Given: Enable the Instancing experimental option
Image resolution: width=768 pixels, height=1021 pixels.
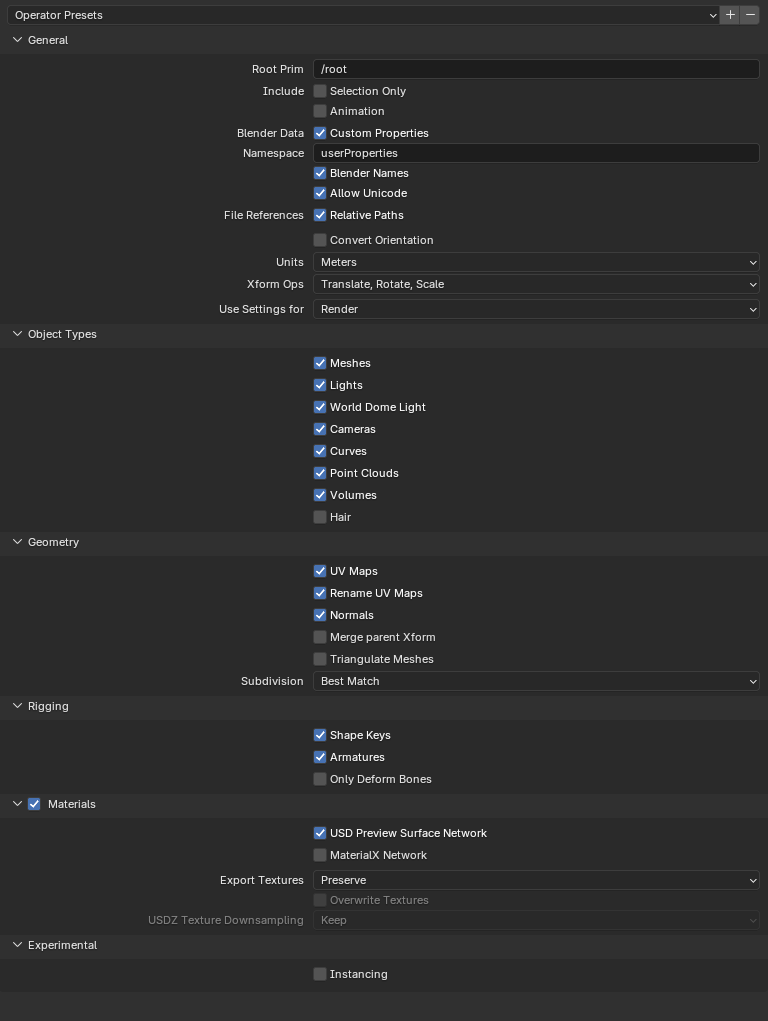Looking at the screenshot, I should click(x=320, y=974).
